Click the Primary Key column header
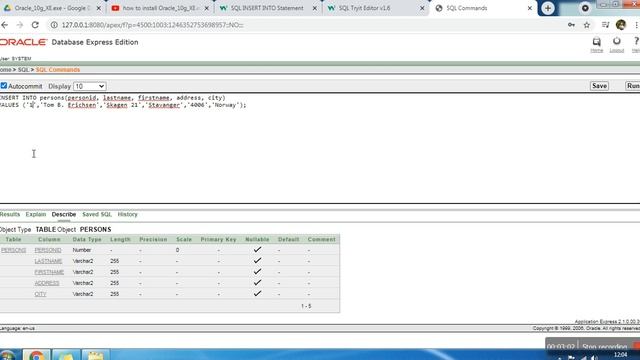 click(x=218, y=239)
